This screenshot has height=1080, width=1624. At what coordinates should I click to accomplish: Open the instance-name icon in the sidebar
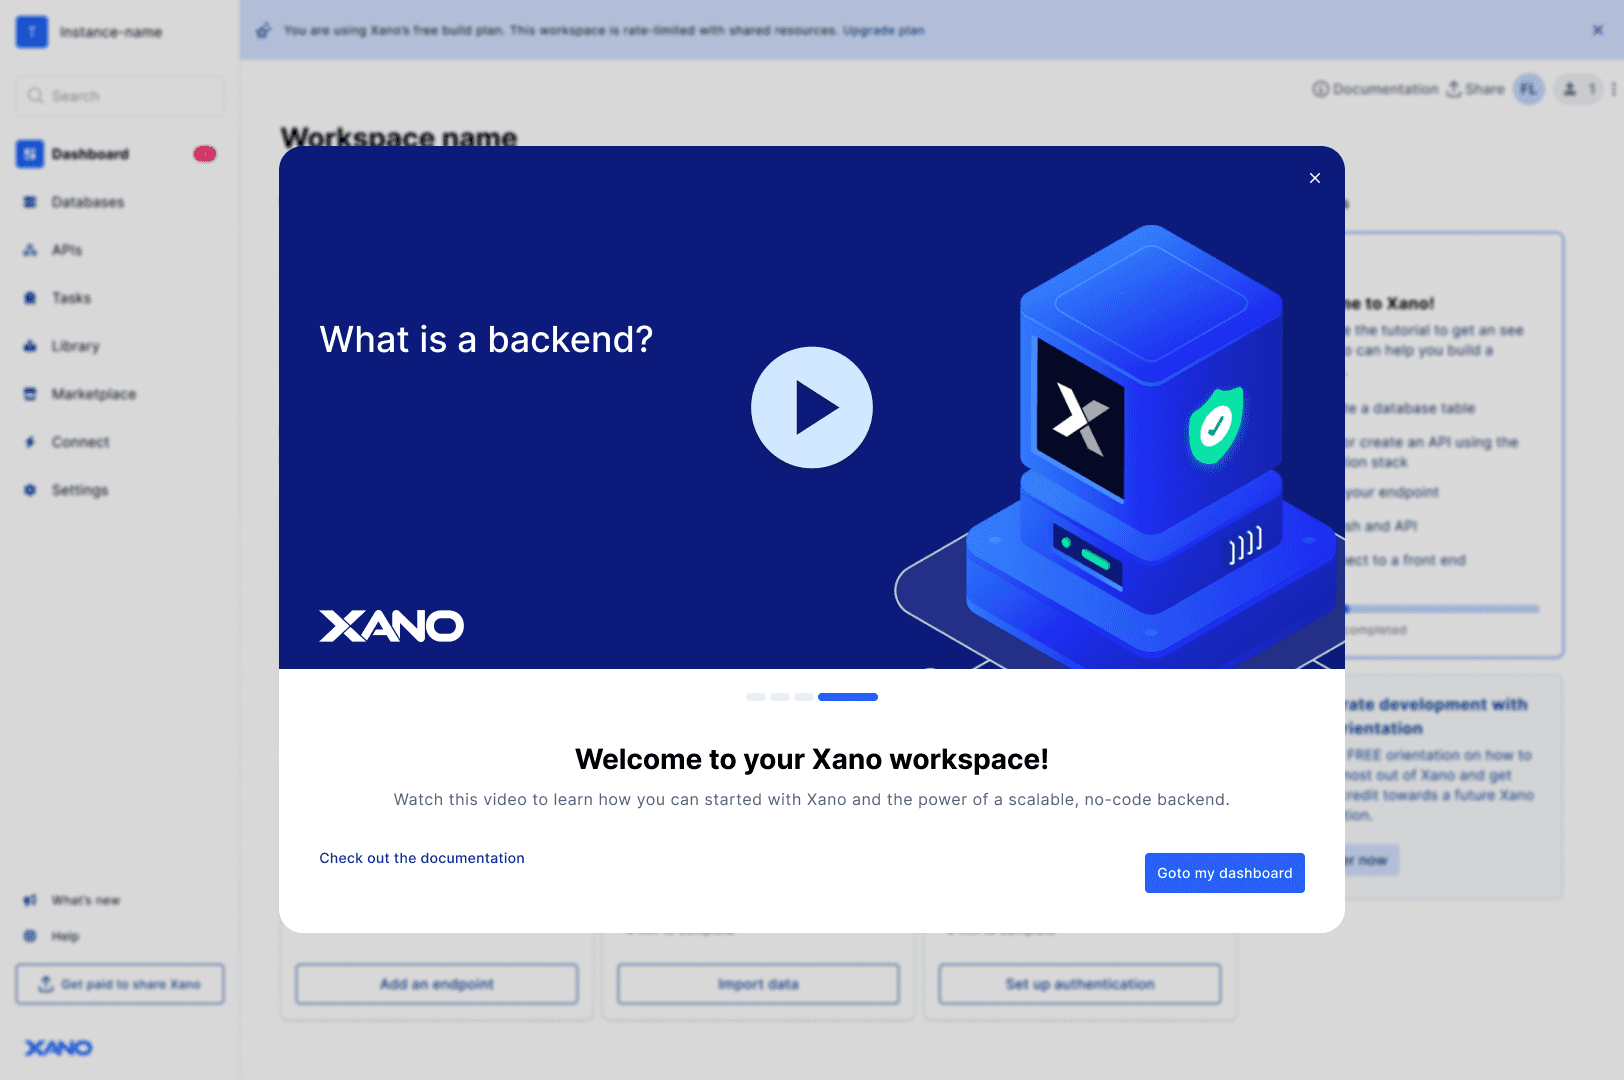tap(32, 32)
